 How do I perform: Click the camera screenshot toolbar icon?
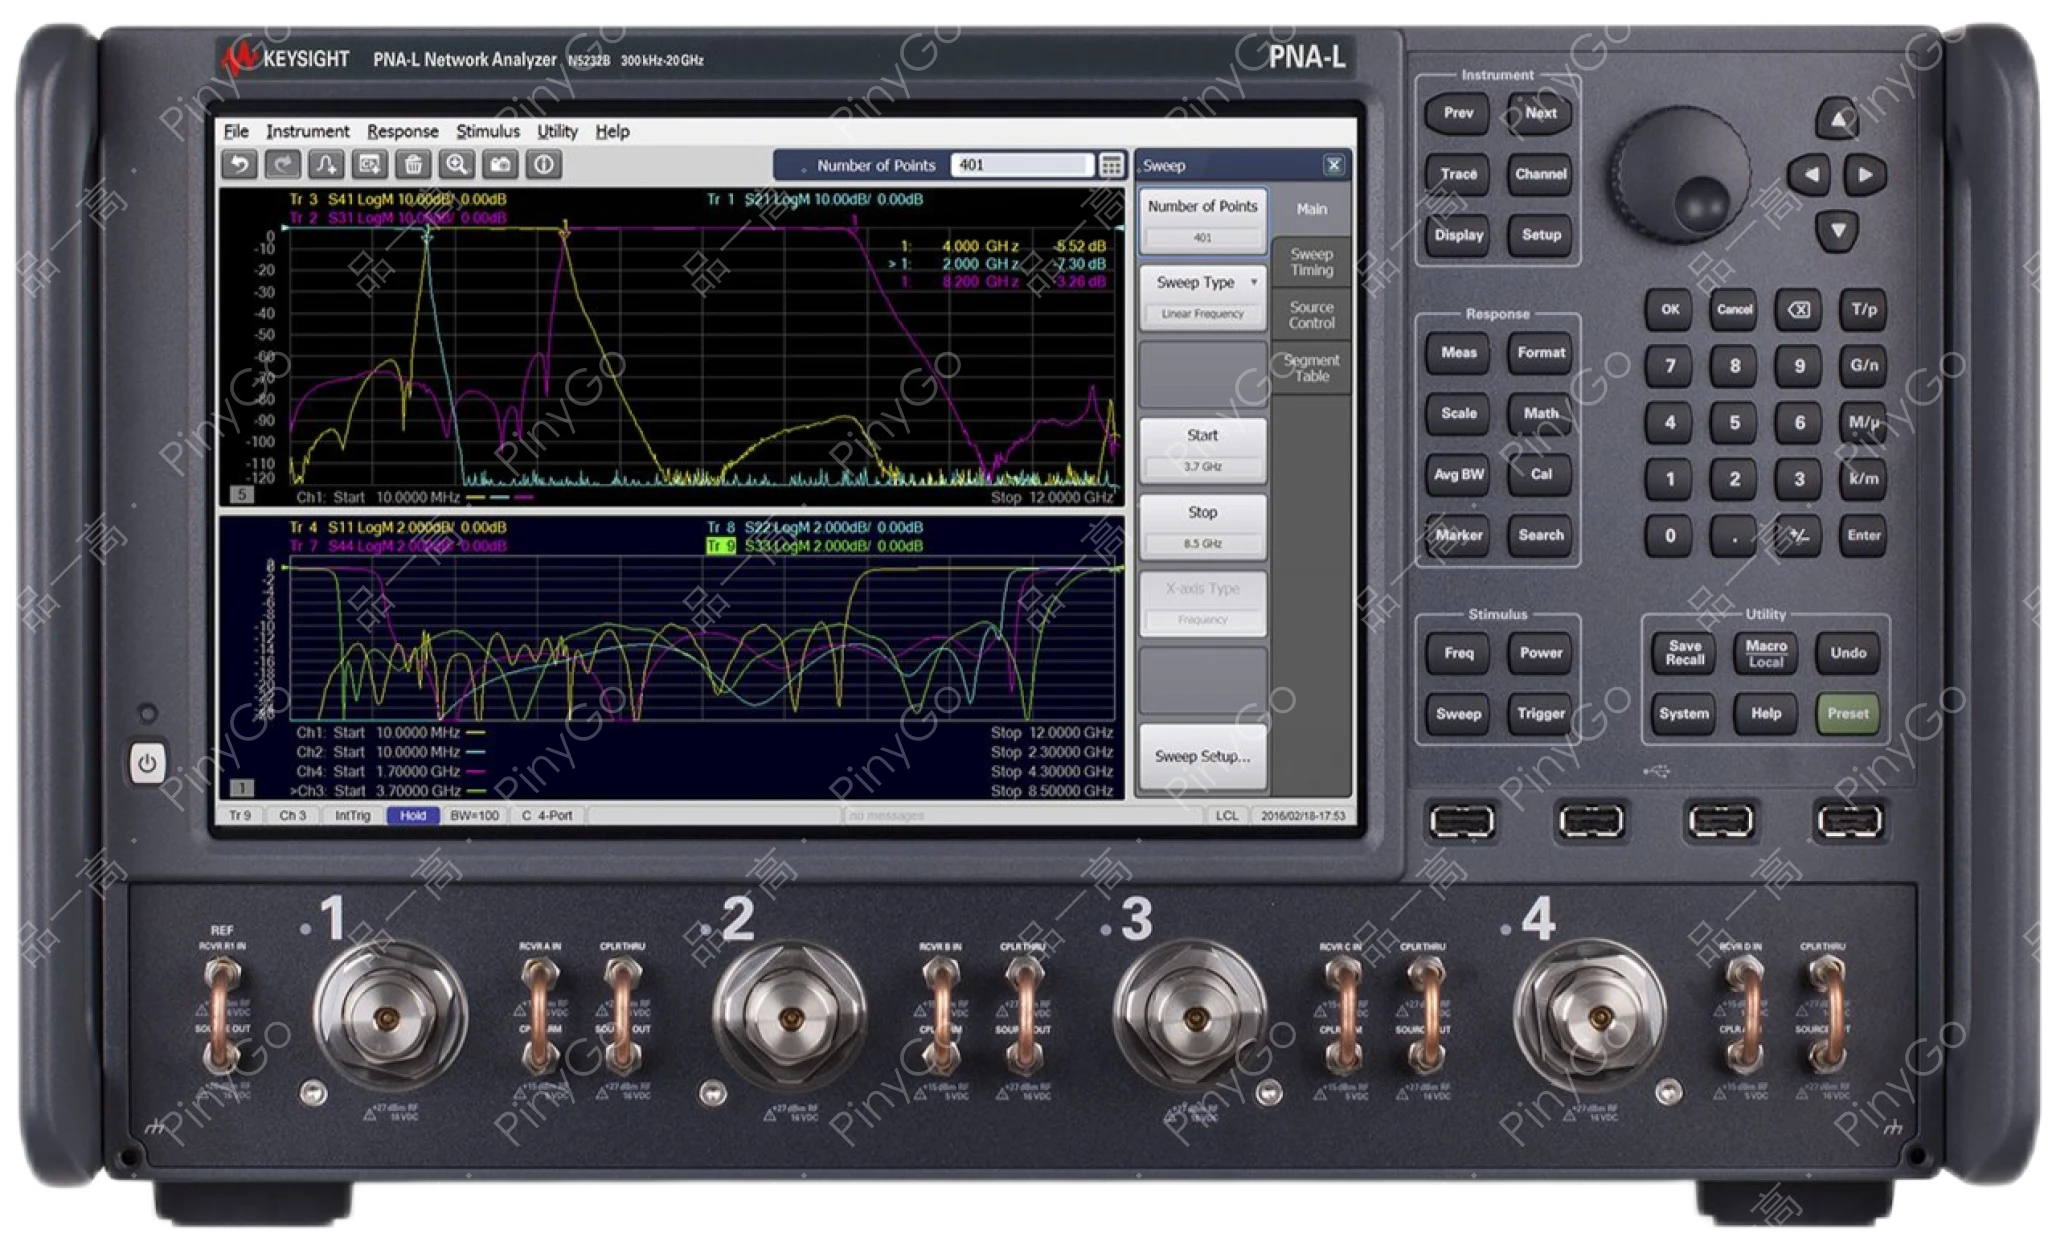[500, 165]
